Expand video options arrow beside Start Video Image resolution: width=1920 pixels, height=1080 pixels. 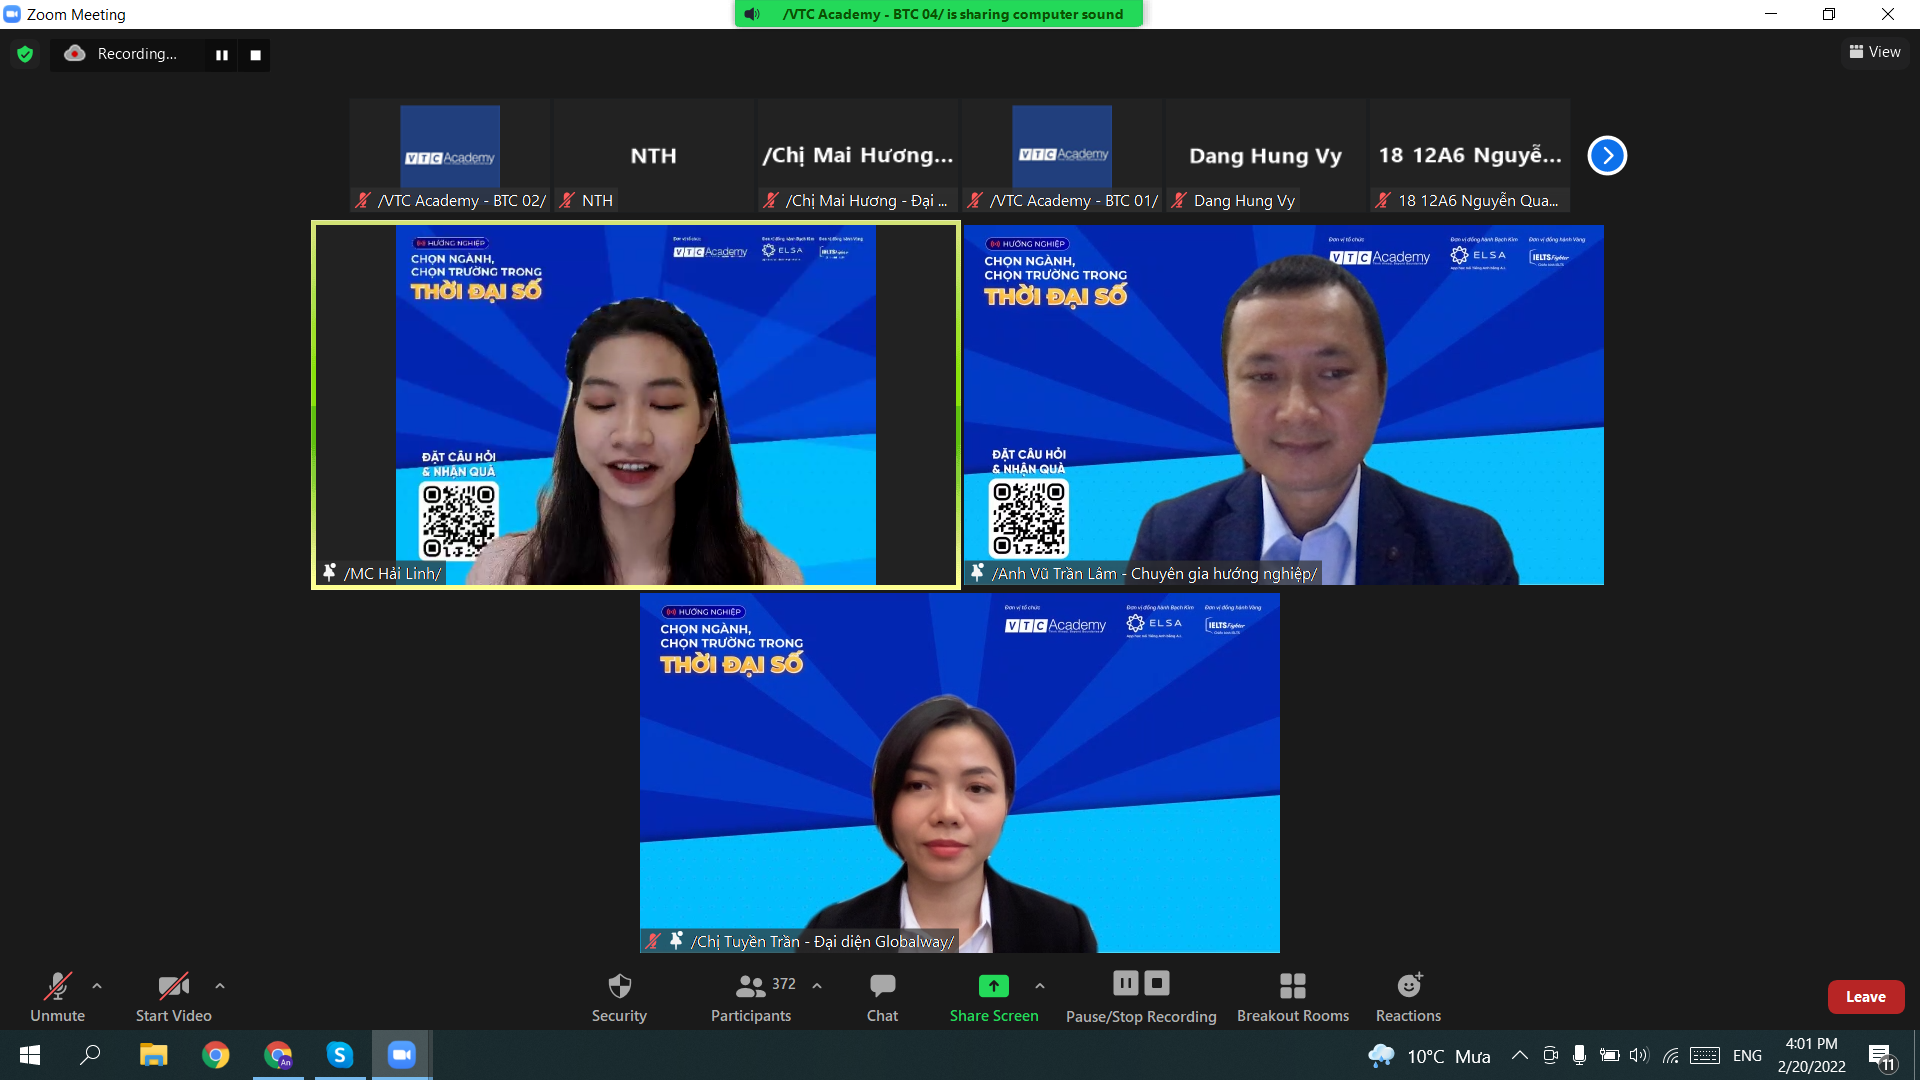pyautogui.click(x=220, y=986)
